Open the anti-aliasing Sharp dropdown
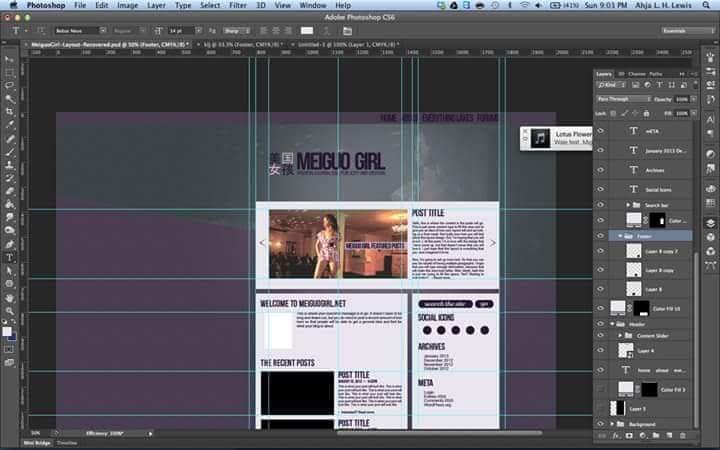 coord(236,31)
